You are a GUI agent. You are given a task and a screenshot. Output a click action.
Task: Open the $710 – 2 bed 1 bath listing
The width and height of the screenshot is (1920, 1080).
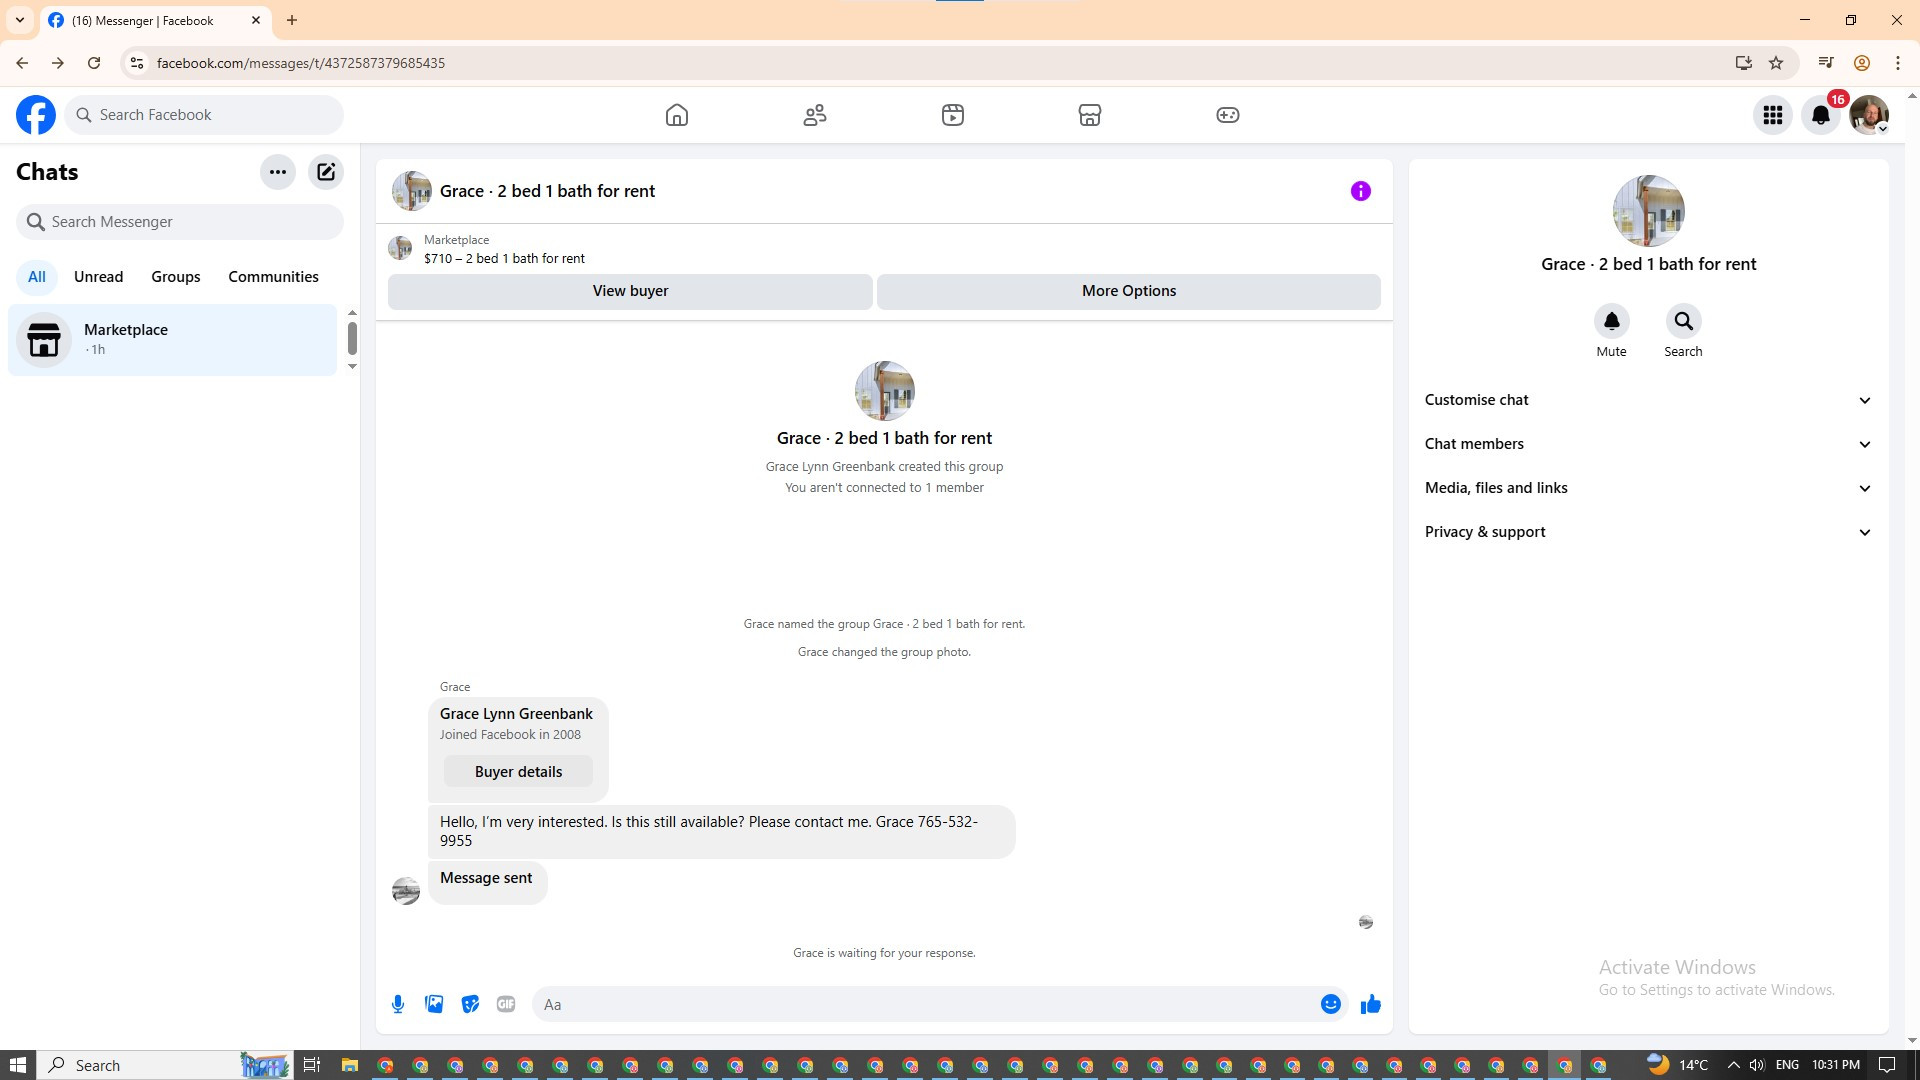504,258
